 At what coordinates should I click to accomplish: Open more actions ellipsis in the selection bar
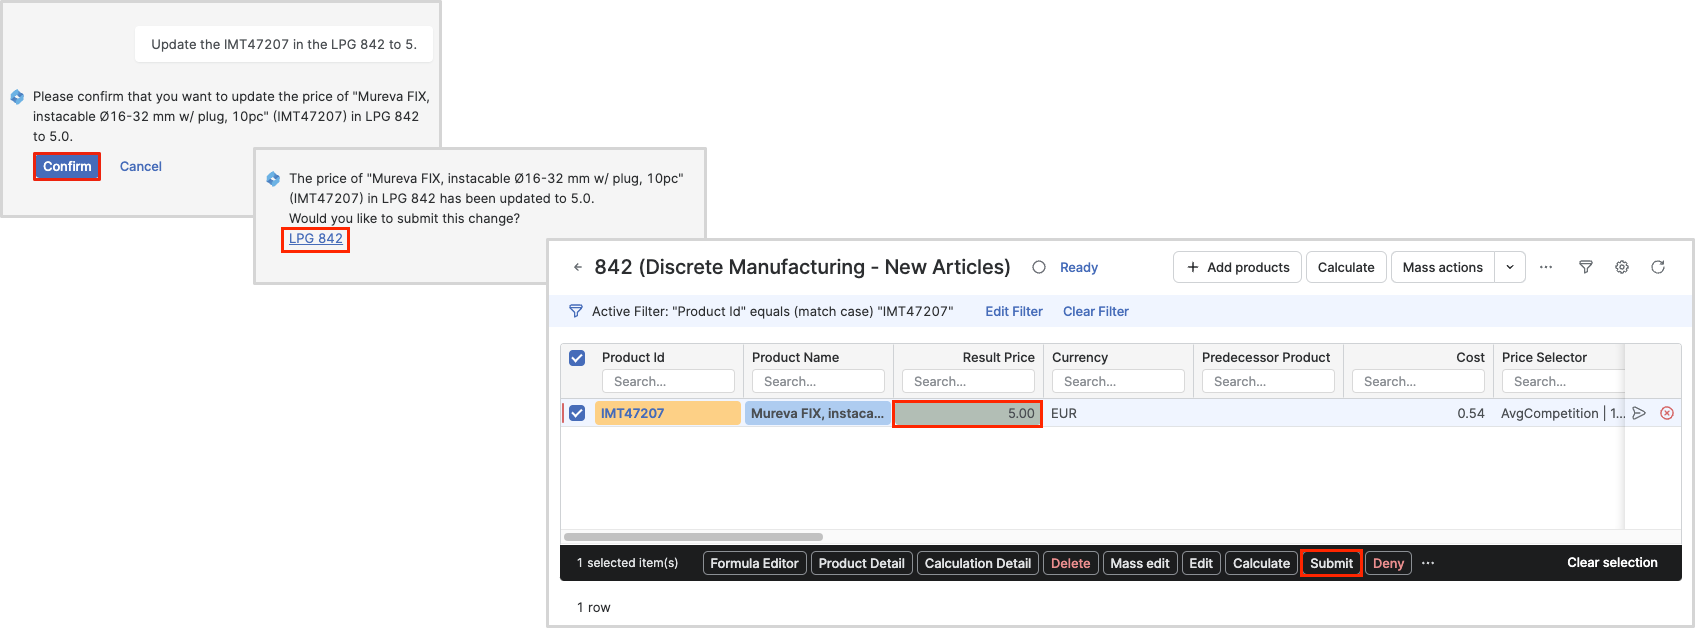pos(1428,563)
